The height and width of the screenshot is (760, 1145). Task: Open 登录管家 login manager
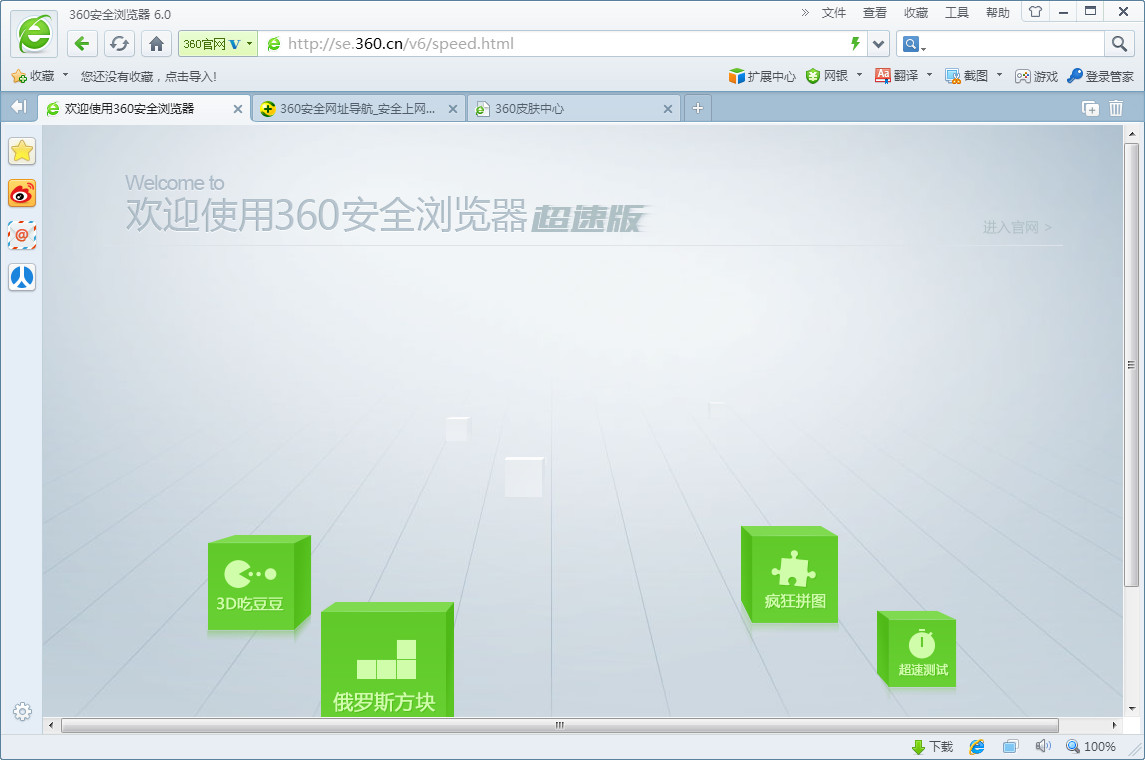click(x=1100, y=76)
